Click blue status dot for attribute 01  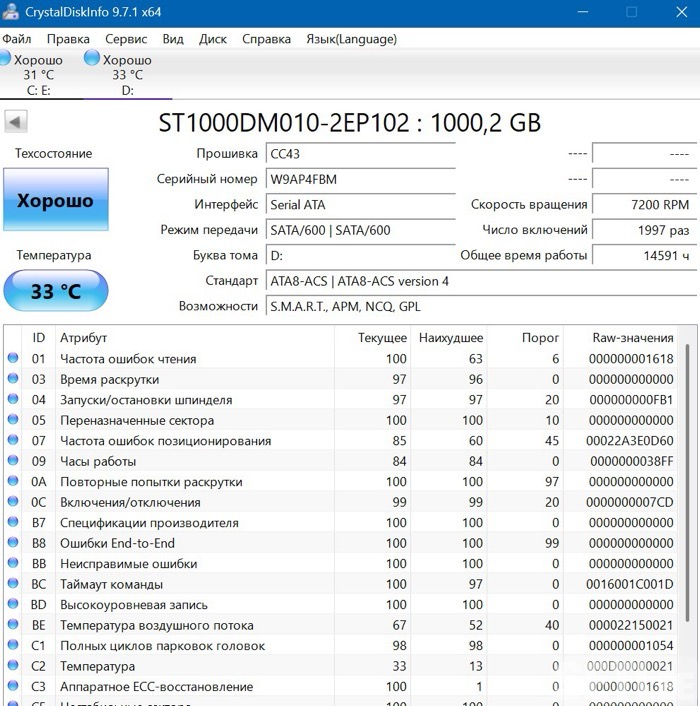(13, 358)
